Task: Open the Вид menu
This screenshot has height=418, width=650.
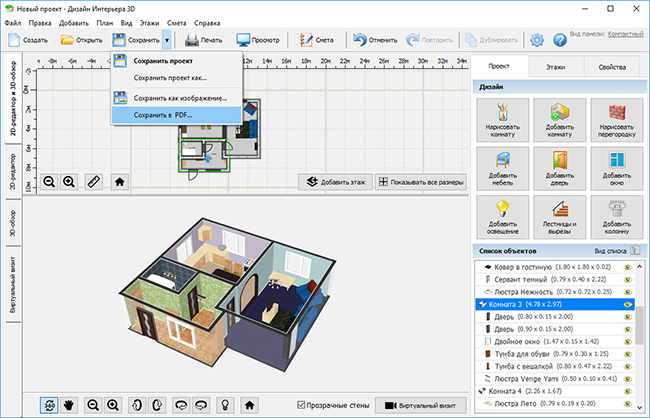Action: pyautogui.click(x=126, y=23)
